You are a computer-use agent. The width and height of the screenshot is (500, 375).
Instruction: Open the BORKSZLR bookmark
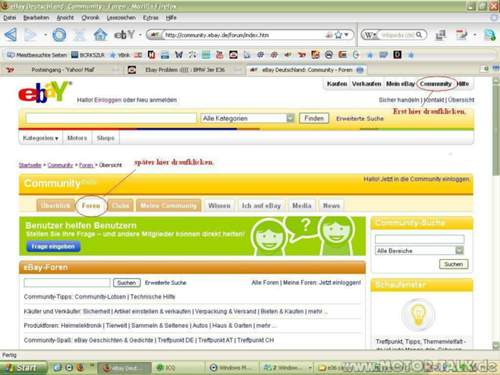click(x=88, y=55)
